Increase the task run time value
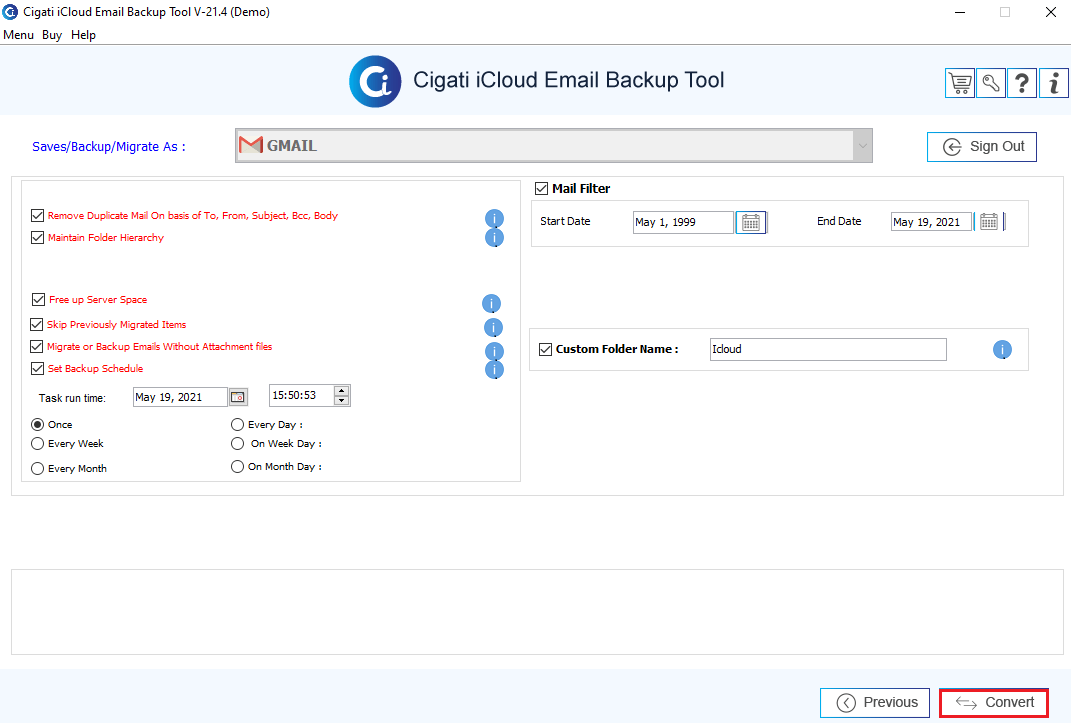This screenshot has width=1071, height=723. [342, 391]
